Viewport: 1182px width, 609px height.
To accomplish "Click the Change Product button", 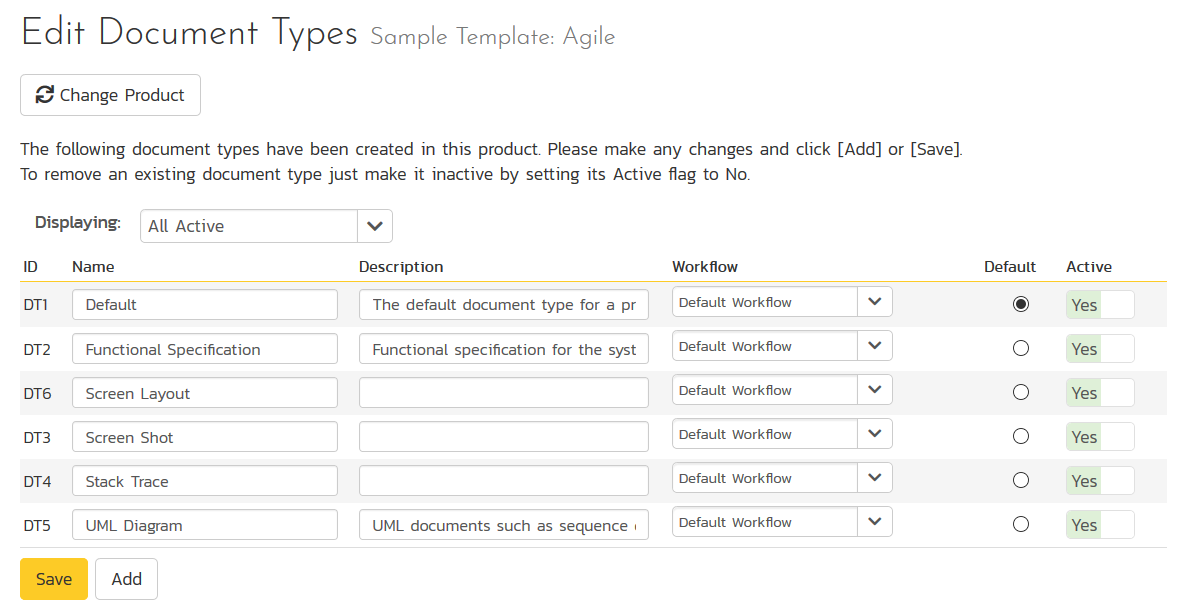I will 110,95.
